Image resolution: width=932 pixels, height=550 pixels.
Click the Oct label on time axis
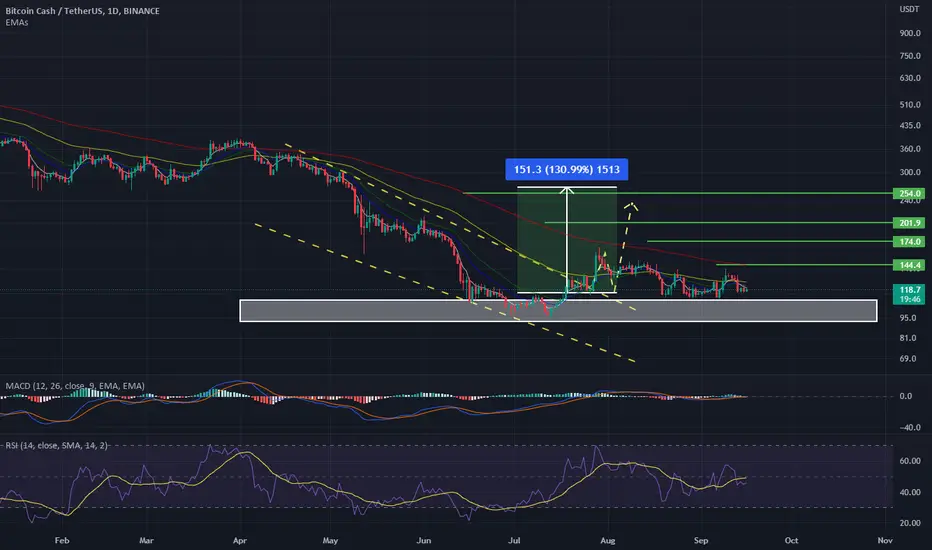791,540
